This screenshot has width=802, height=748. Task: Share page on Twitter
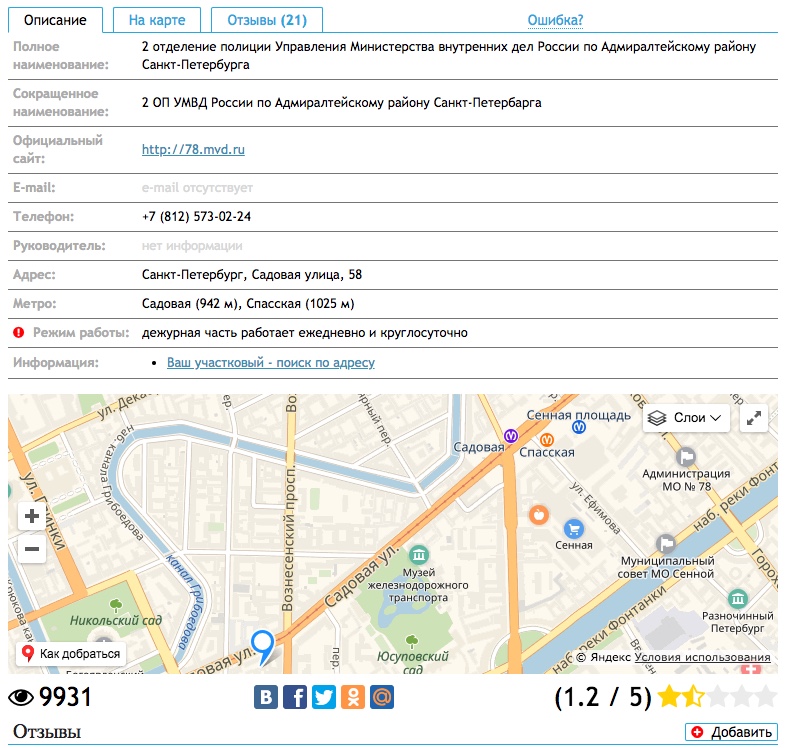pos(324,697)
